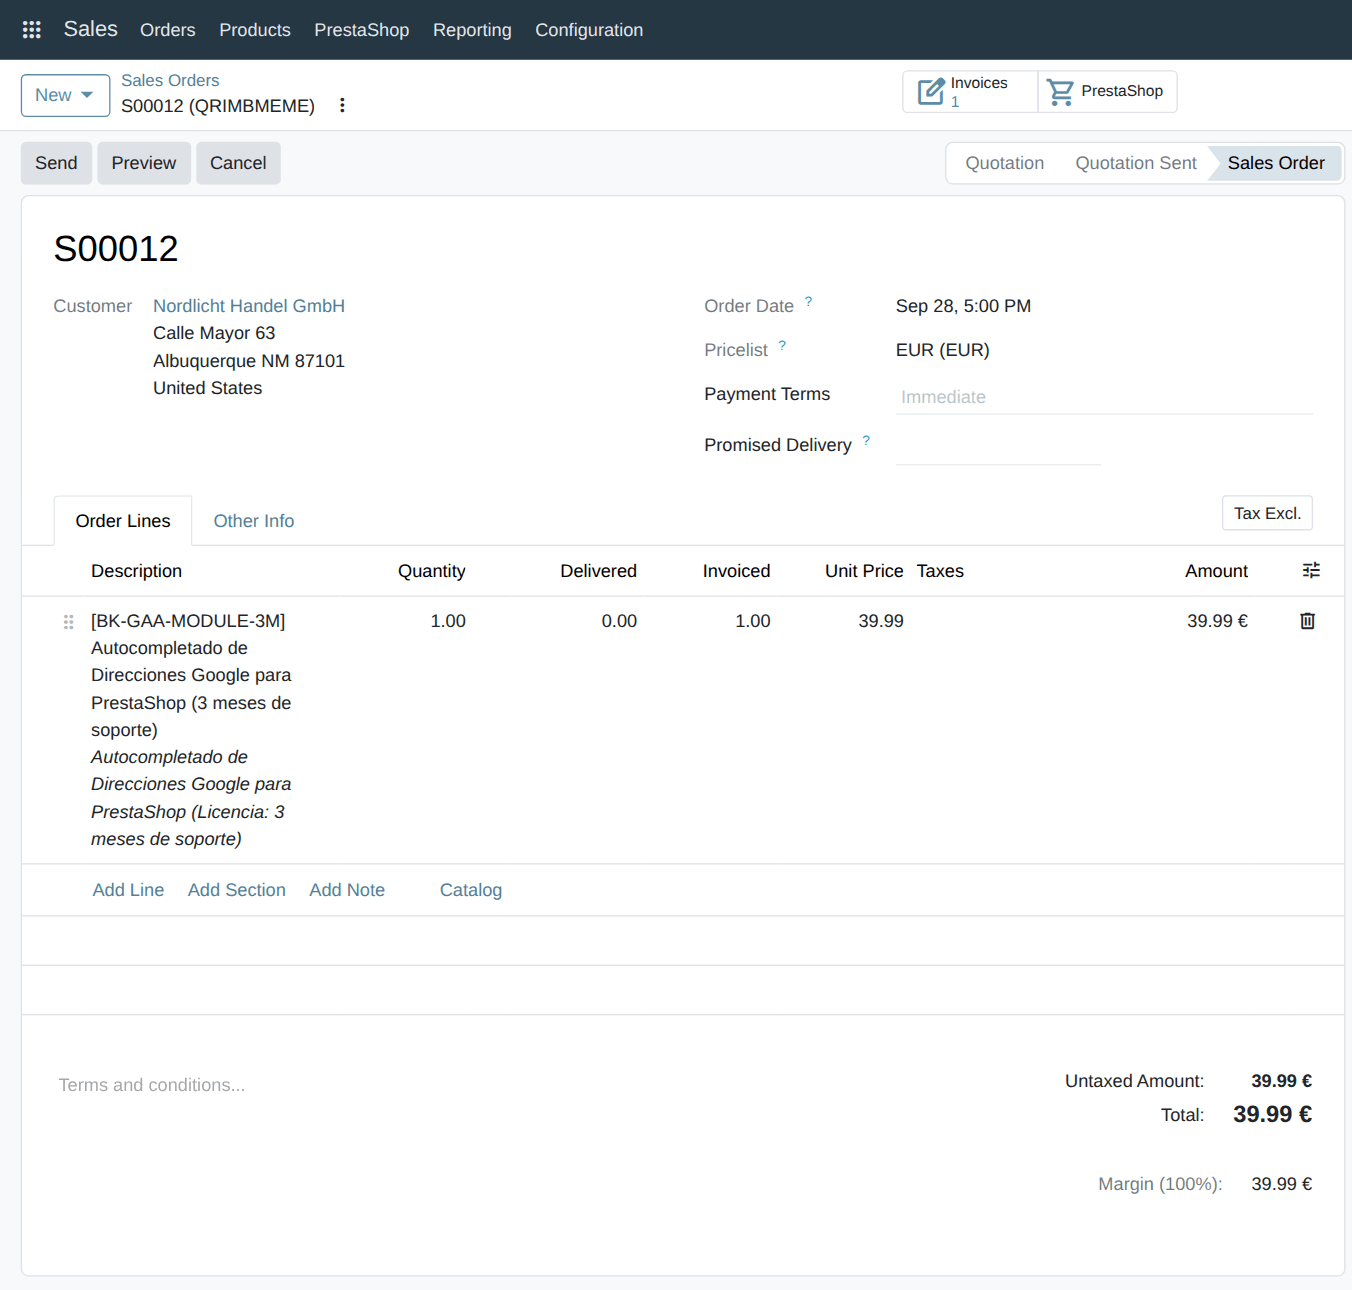
Task: Open the Catalog link
Action: coord(471,890)
